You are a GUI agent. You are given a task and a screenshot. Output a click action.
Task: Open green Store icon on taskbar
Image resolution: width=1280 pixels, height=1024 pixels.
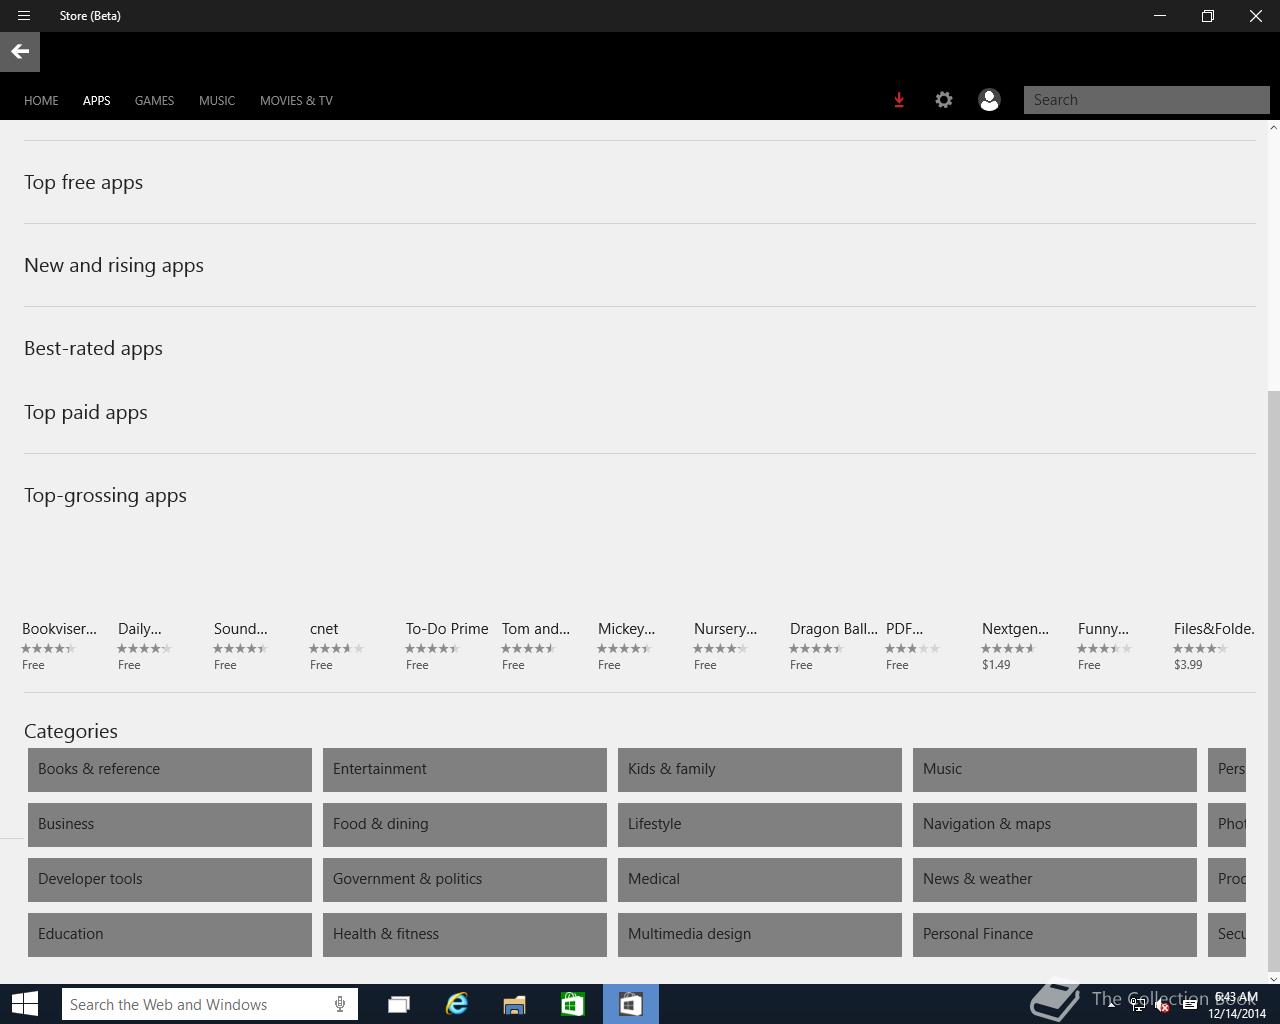(x=572, y=1005)
